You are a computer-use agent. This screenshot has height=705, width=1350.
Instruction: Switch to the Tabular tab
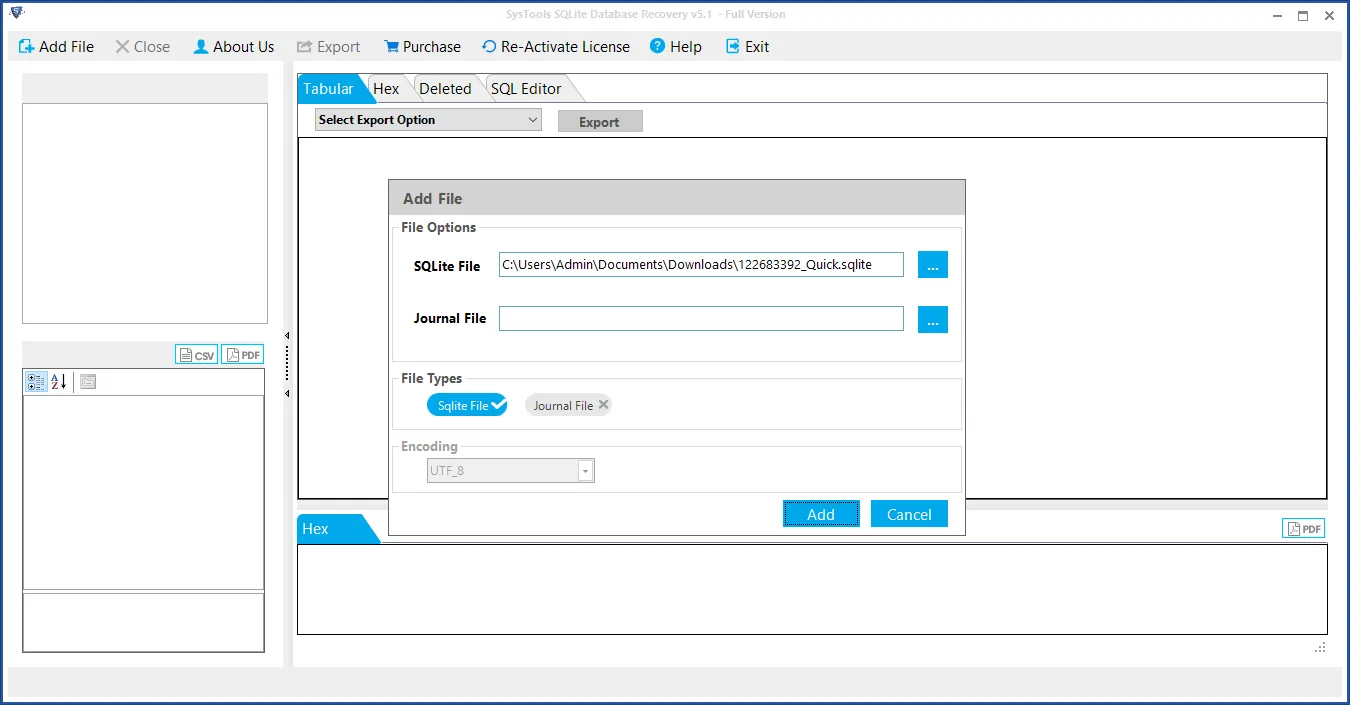[329, 89]
